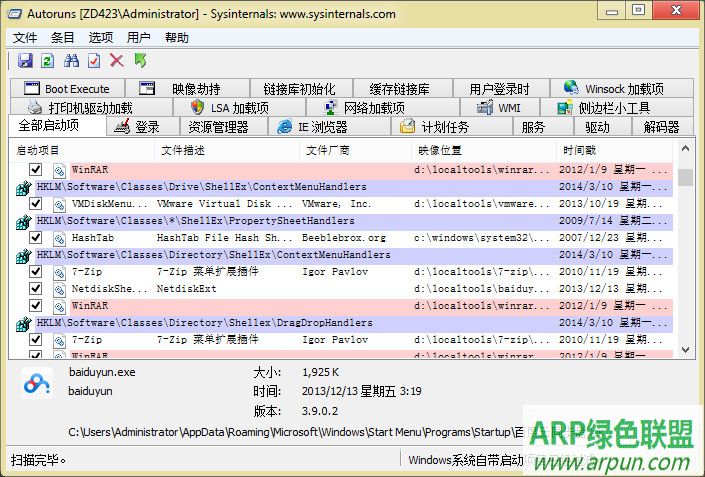Viewport: 705px width, 477px height.
Task: Sort by the 文件厂商 column header
Action: pos(355,150)
